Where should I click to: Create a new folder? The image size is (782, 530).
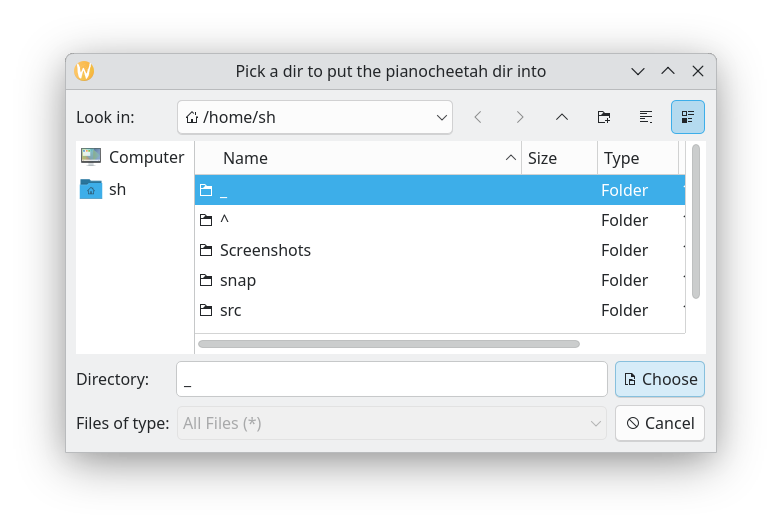tap(604, 117)
